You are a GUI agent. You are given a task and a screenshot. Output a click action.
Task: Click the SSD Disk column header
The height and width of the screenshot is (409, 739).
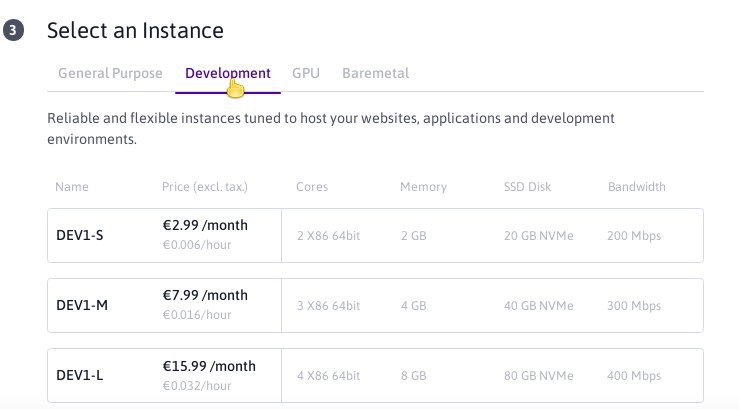[x=527, y=187]
